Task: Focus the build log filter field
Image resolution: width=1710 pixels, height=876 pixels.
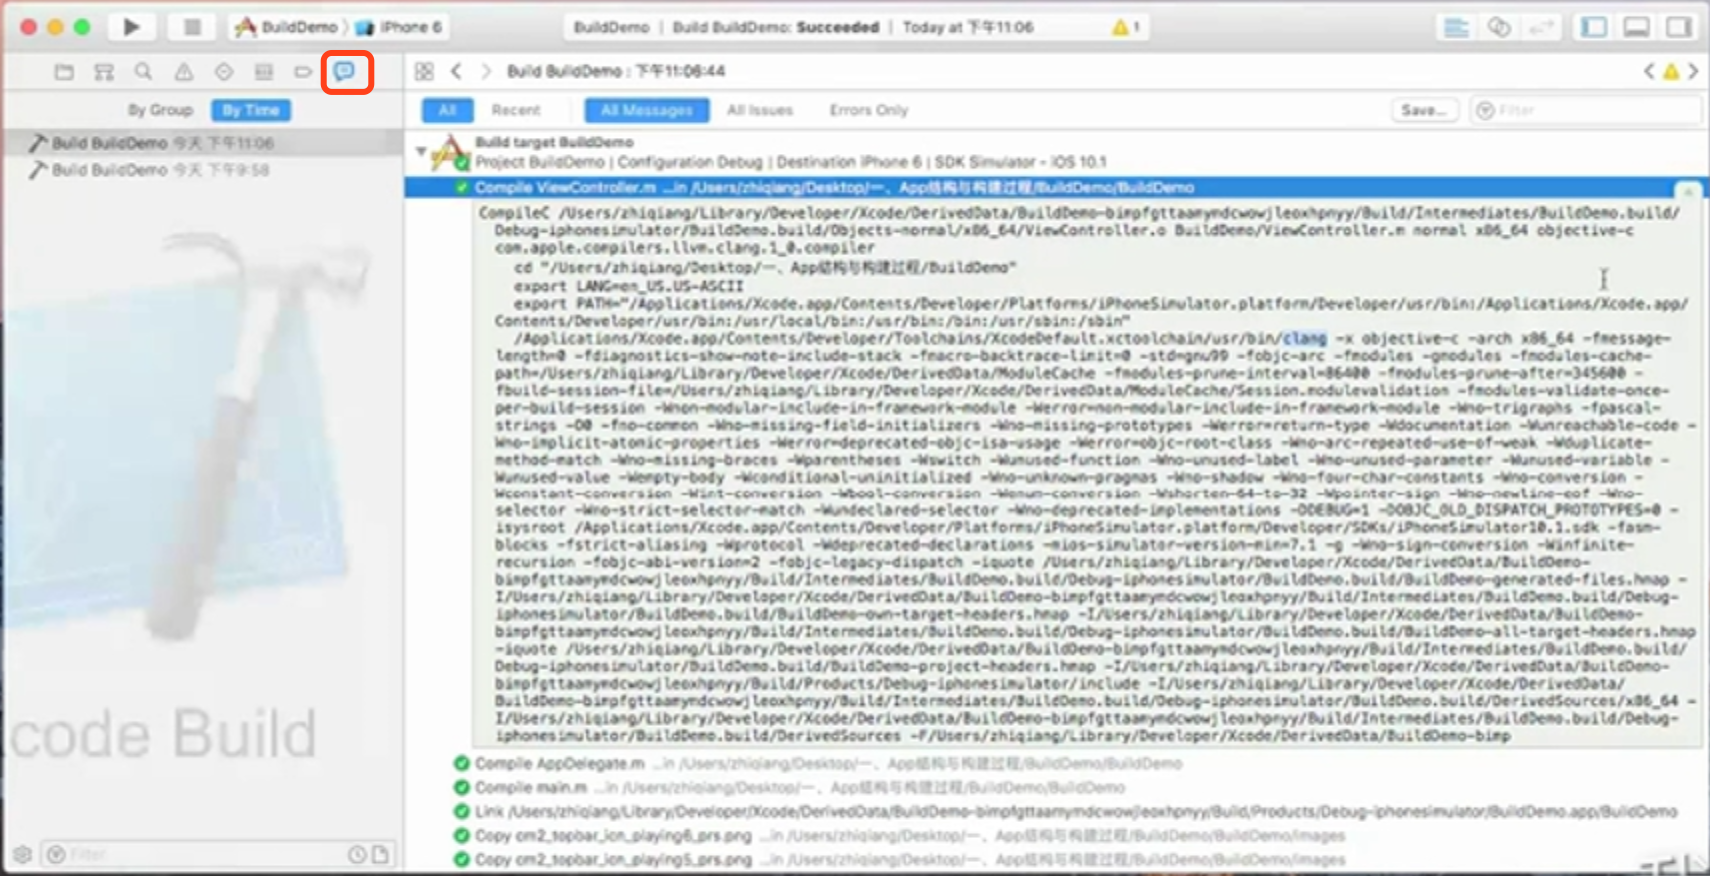Action: click(1585, 110)
